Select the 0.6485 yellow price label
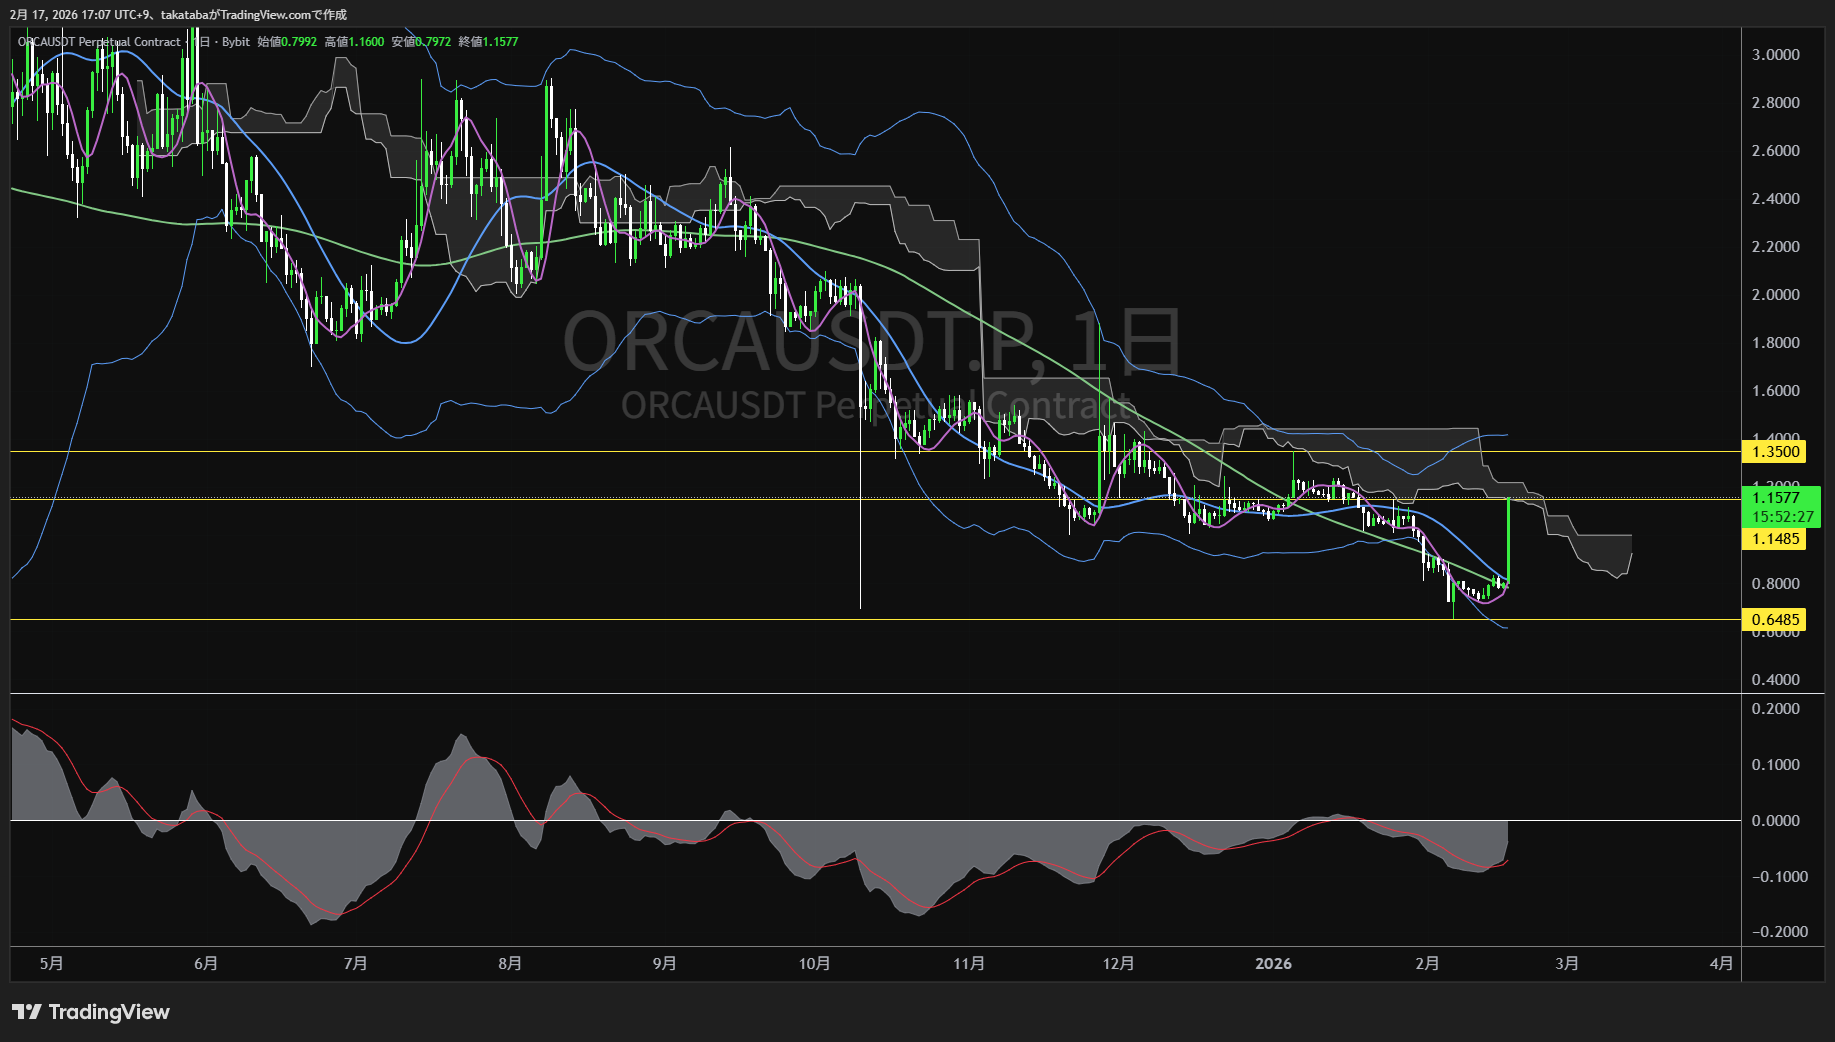Screen dimensions: 1835x1042 (x=1775, y=620)
